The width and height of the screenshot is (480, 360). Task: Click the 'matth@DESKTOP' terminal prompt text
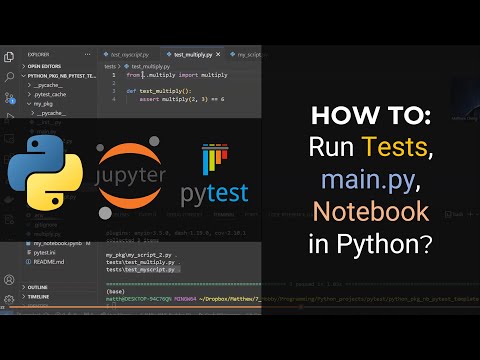[138, 299]
